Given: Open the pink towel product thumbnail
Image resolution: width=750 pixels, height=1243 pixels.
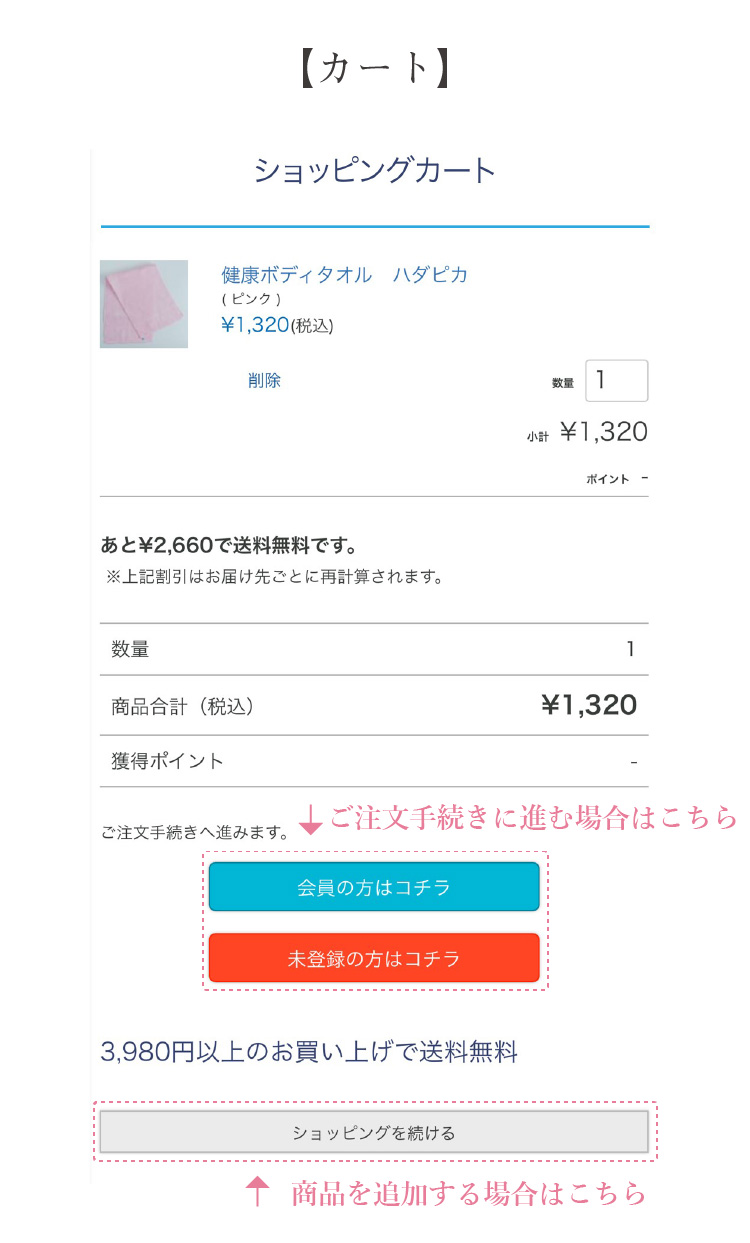Looking at the screenshot, I should [x=144, y=304].
